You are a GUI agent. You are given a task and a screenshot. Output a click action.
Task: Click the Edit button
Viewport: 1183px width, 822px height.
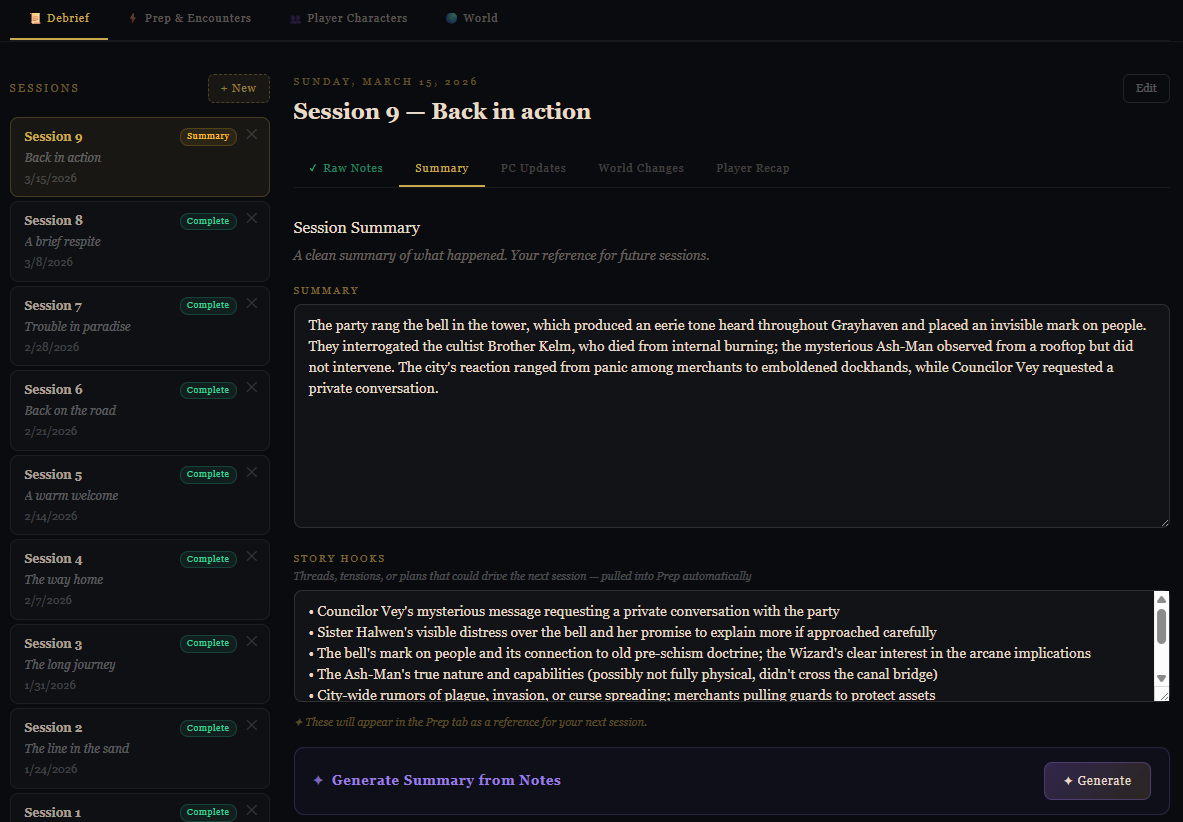coord(1146,88)
